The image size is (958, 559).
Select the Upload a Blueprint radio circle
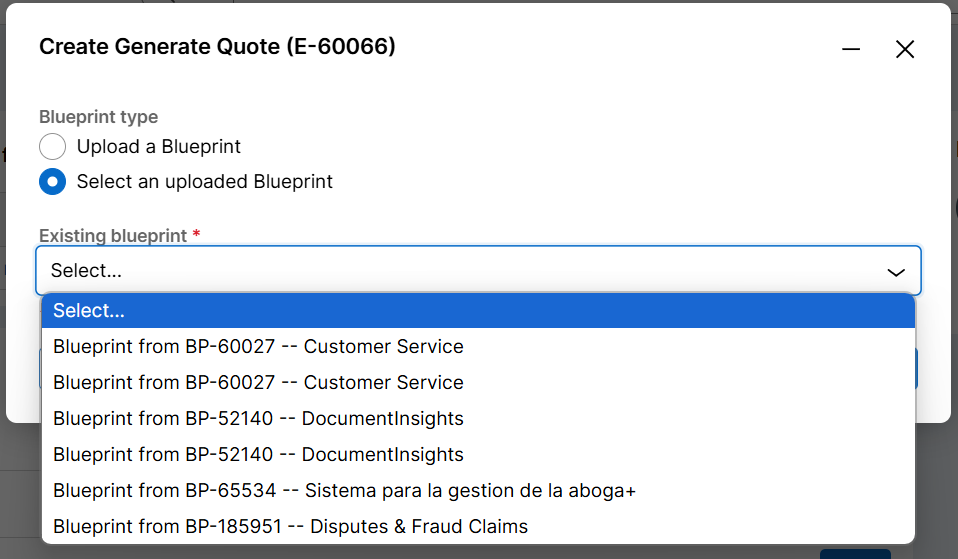pyautogui.click(x=52, y=147)
